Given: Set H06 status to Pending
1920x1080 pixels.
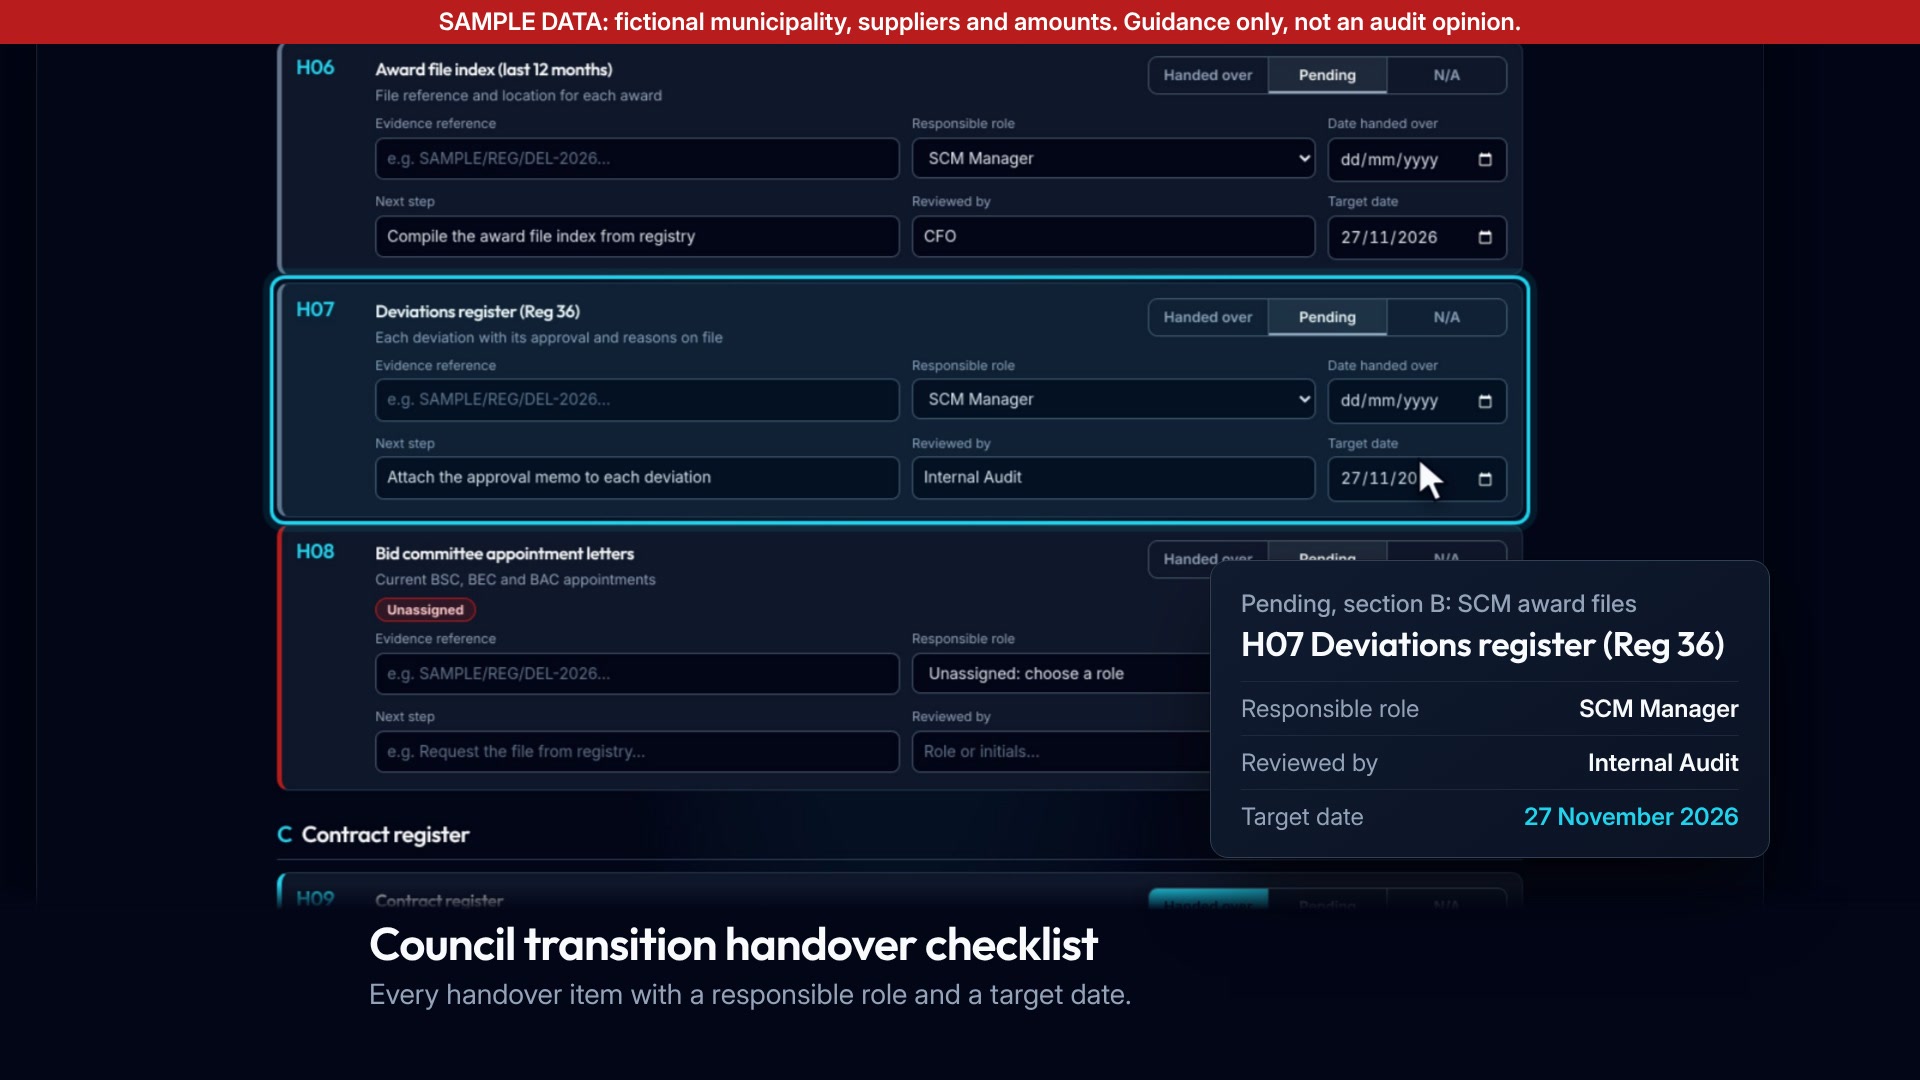Looking at the screenshot, I should (1327, 76).
